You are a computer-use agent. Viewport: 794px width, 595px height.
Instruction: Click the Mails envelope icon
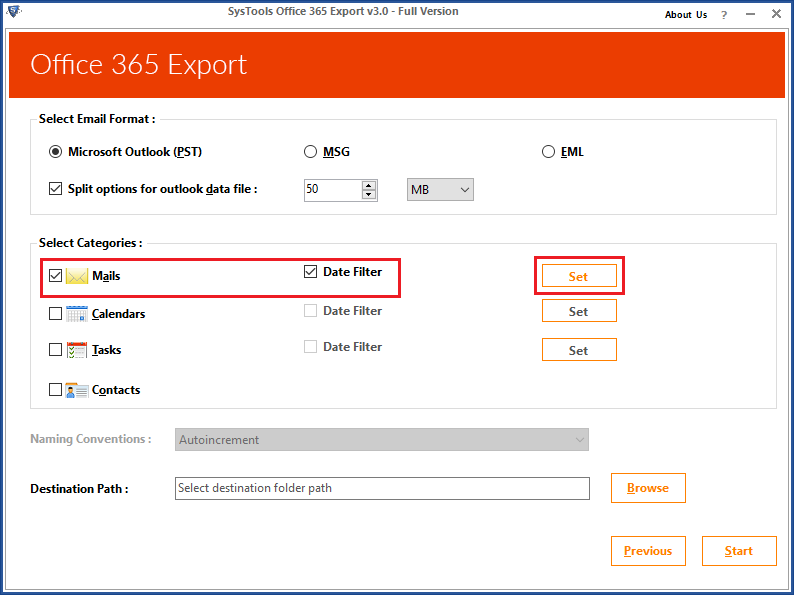(x=76, y=276)
